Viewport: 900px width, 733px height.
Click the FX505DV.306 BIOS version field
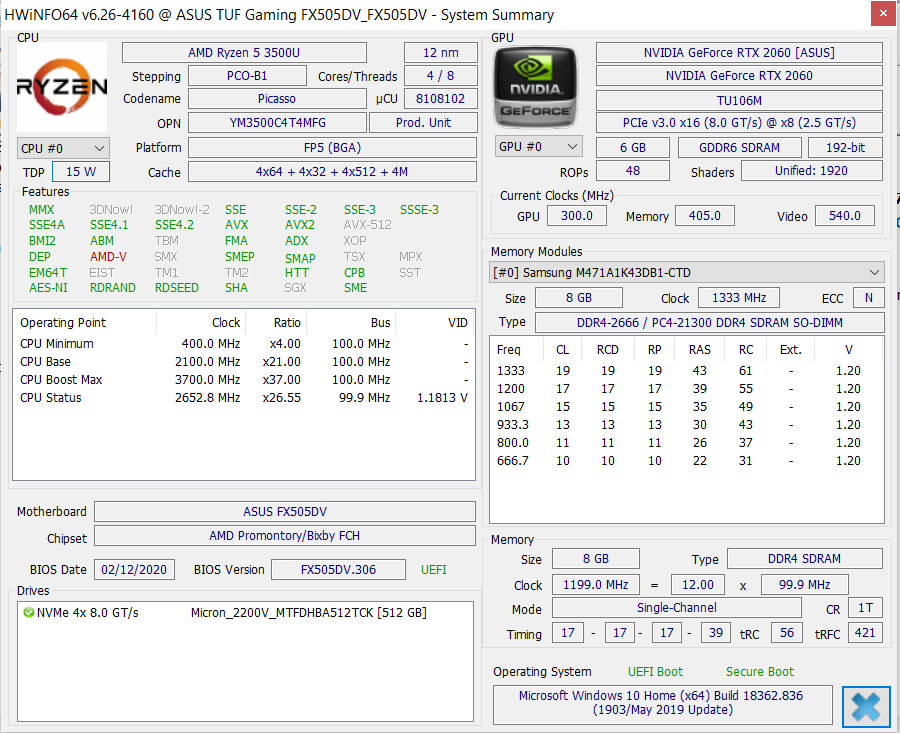point(338,569)
